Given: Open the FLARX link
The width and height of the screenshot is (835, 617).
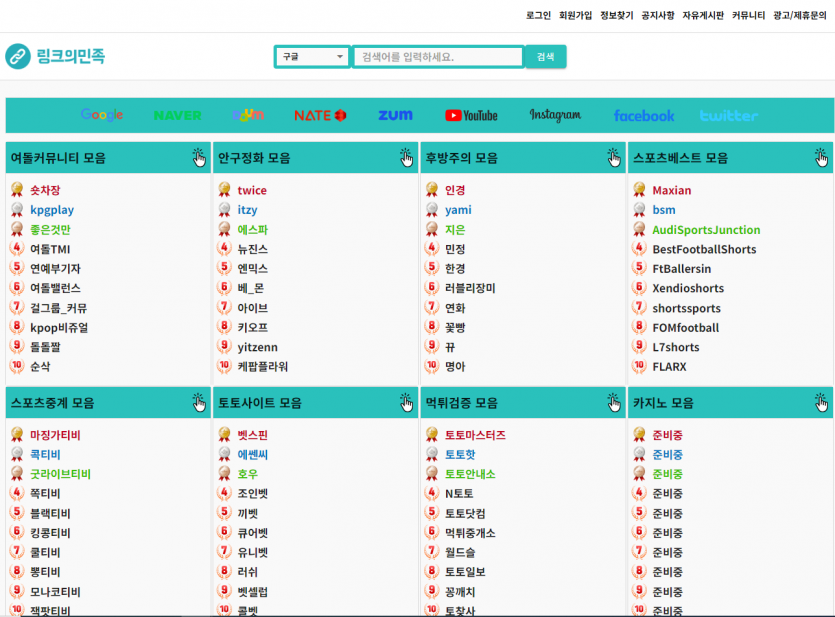Looking at the screenshot, I should point(669,366).
